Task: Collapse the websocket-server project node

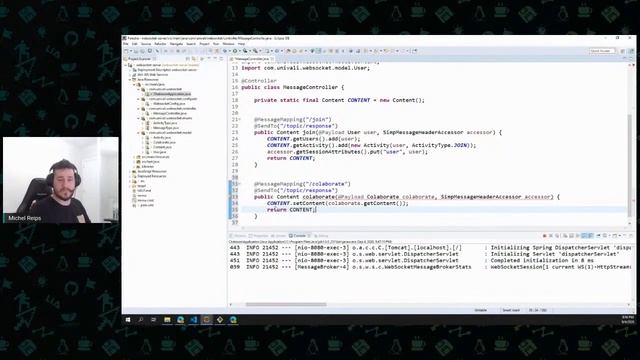Action: pos(126,65)
